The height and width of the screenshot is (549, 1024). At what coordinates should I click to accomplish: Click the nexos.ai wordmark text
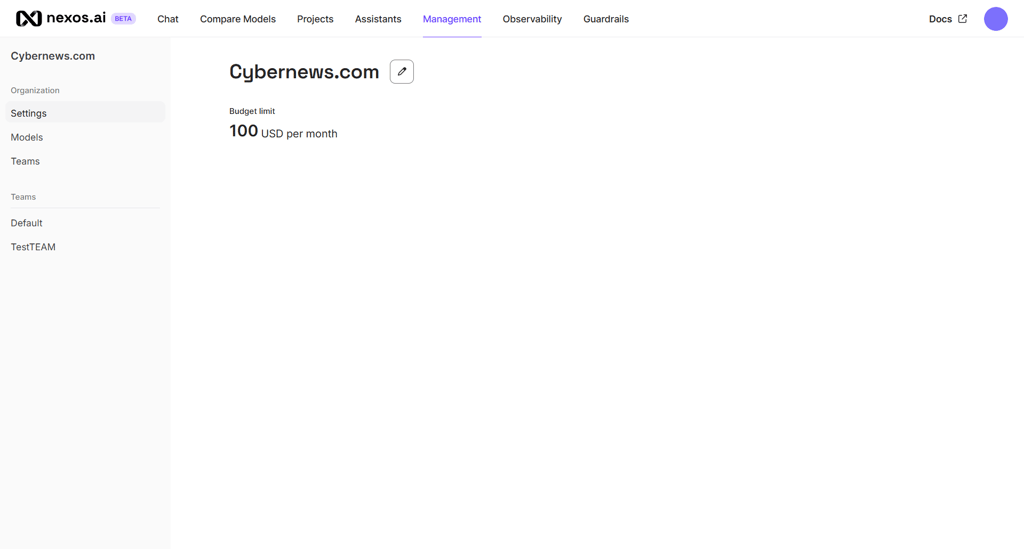tap(76, 18)
